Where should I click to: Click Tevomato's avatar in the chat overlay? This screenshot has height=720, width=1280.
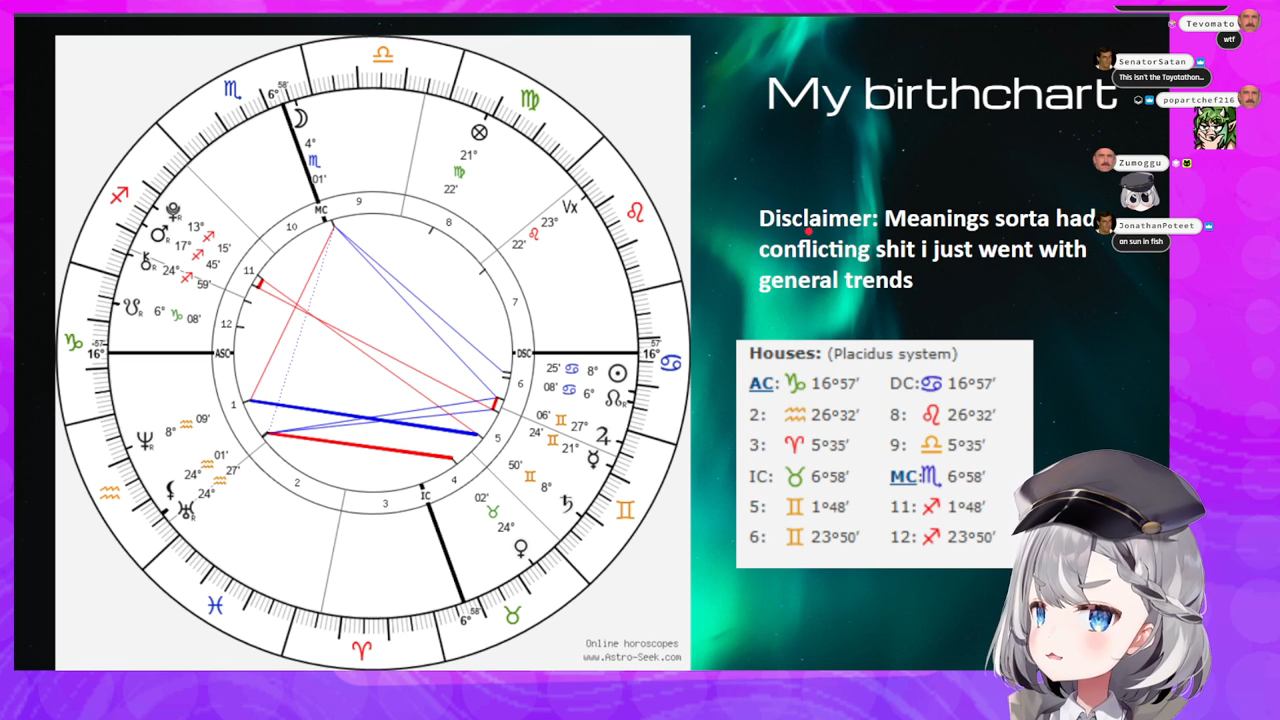1249,21
